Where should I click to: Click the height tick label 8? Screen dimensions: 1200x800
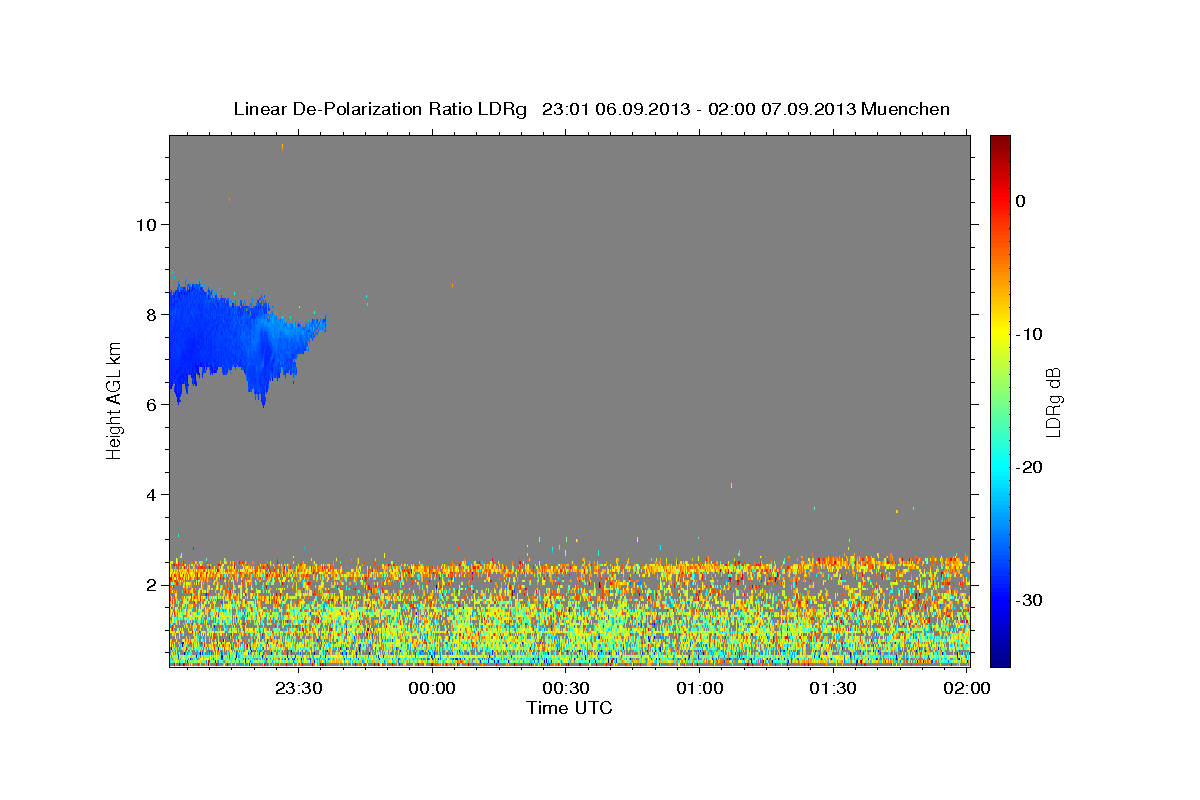coord(151,314)
